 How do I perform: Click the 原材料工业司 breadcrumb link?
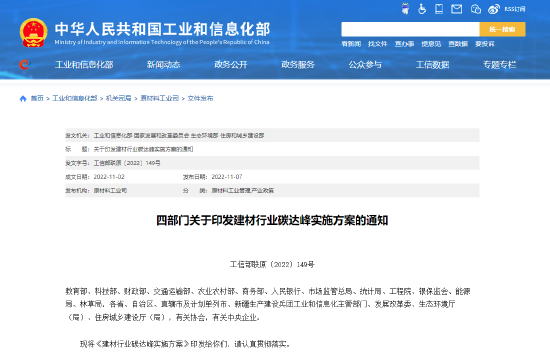click(160, 98)
